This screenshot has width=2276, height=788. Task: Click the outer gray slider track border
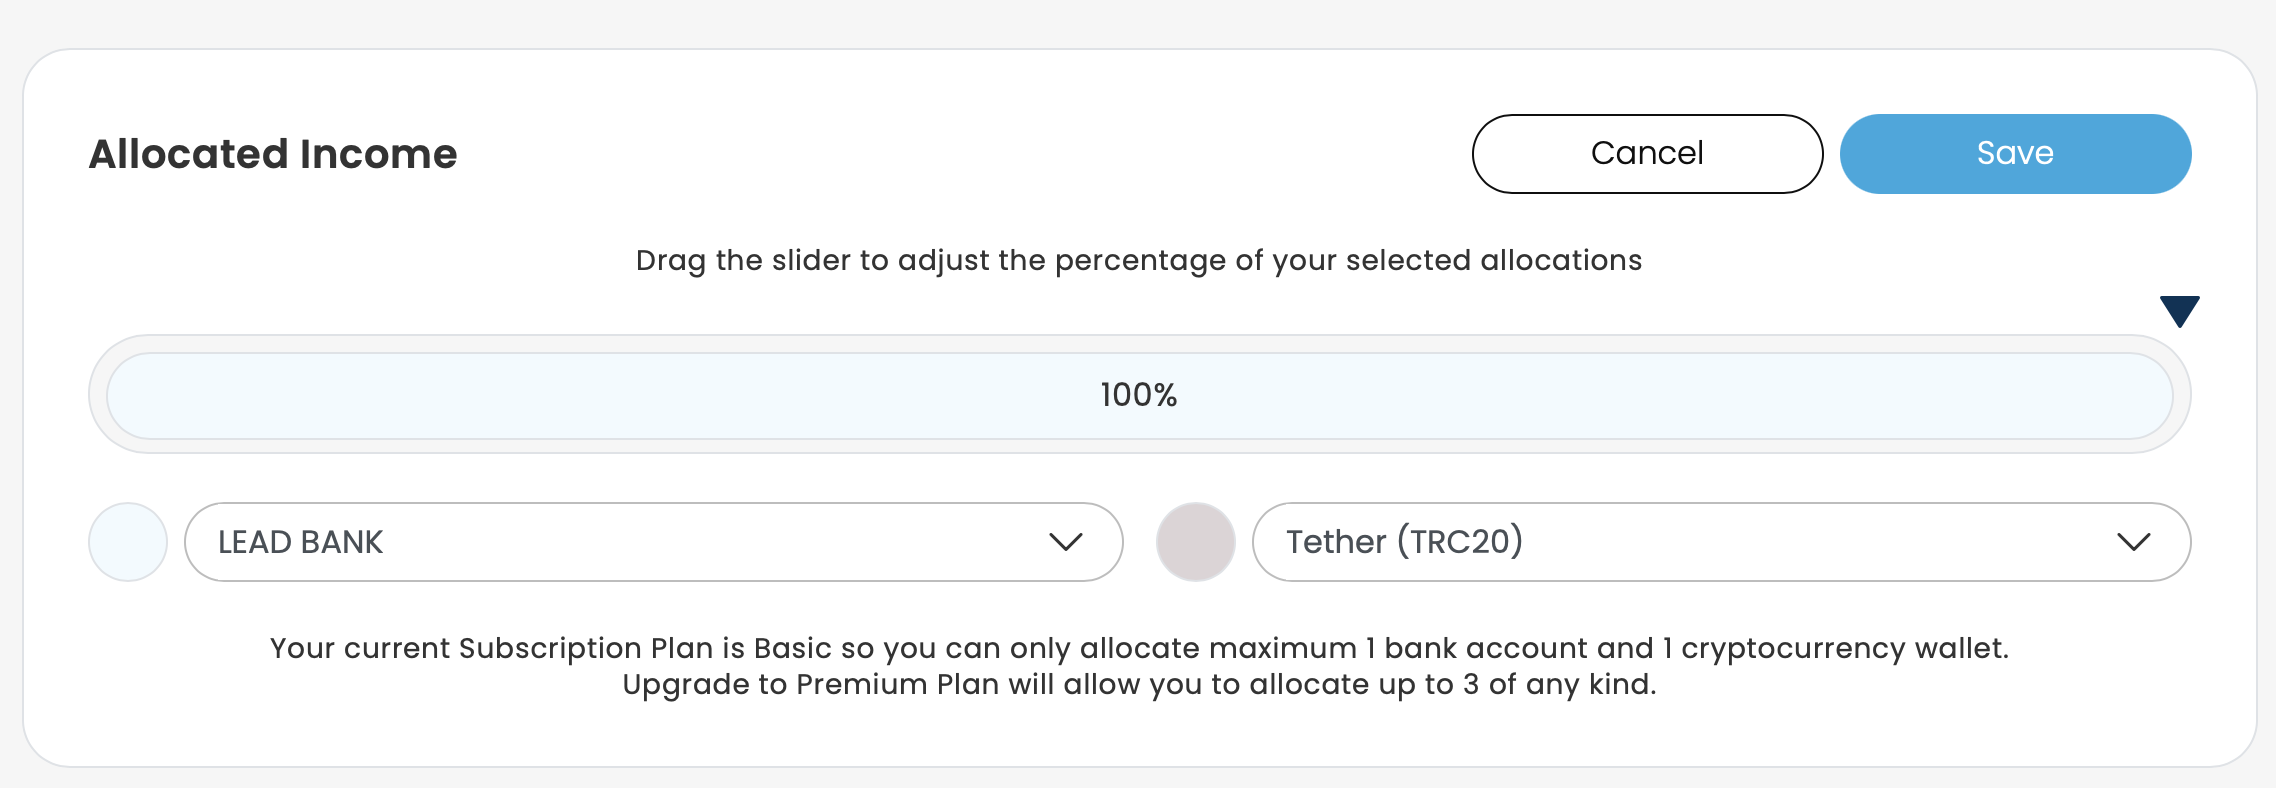1138,344
